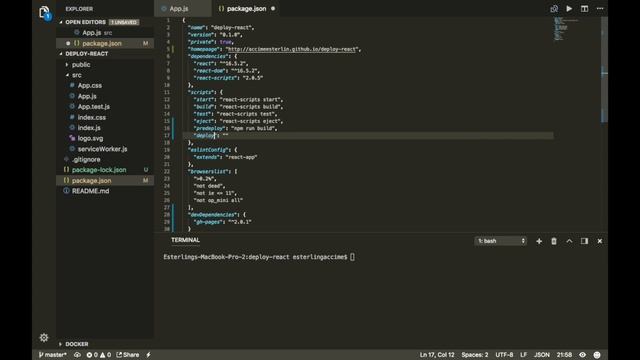
Task: Kill terminal with the trash icon
Action: (x=554, y=241)
